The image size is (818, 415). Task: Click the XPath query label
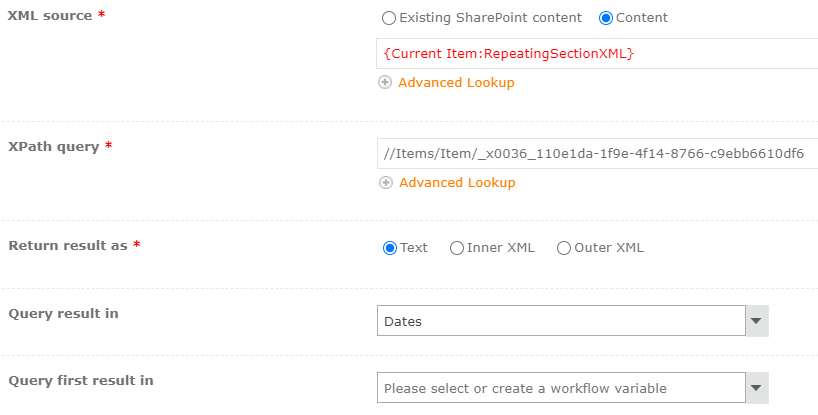pyautogui.click(x=54, y=146)
